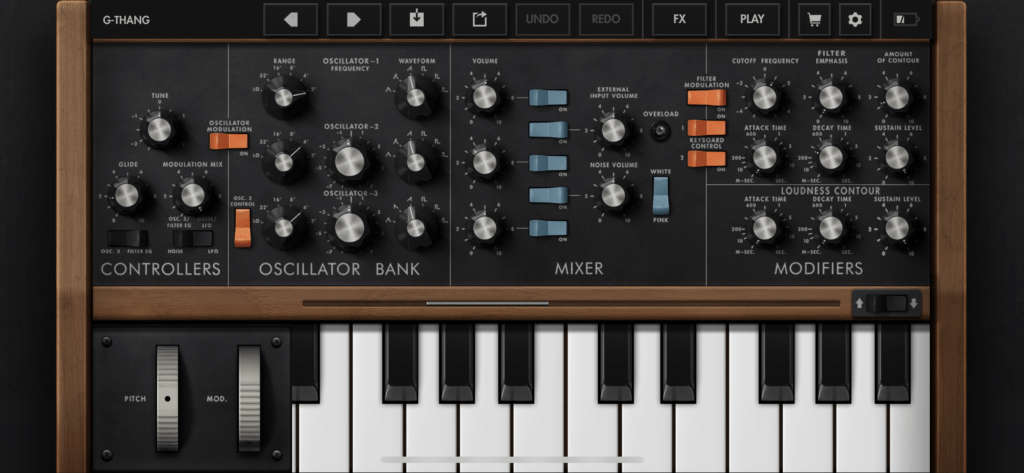
Task: Click the Modulation Mix knob
Action: point(193,195)
